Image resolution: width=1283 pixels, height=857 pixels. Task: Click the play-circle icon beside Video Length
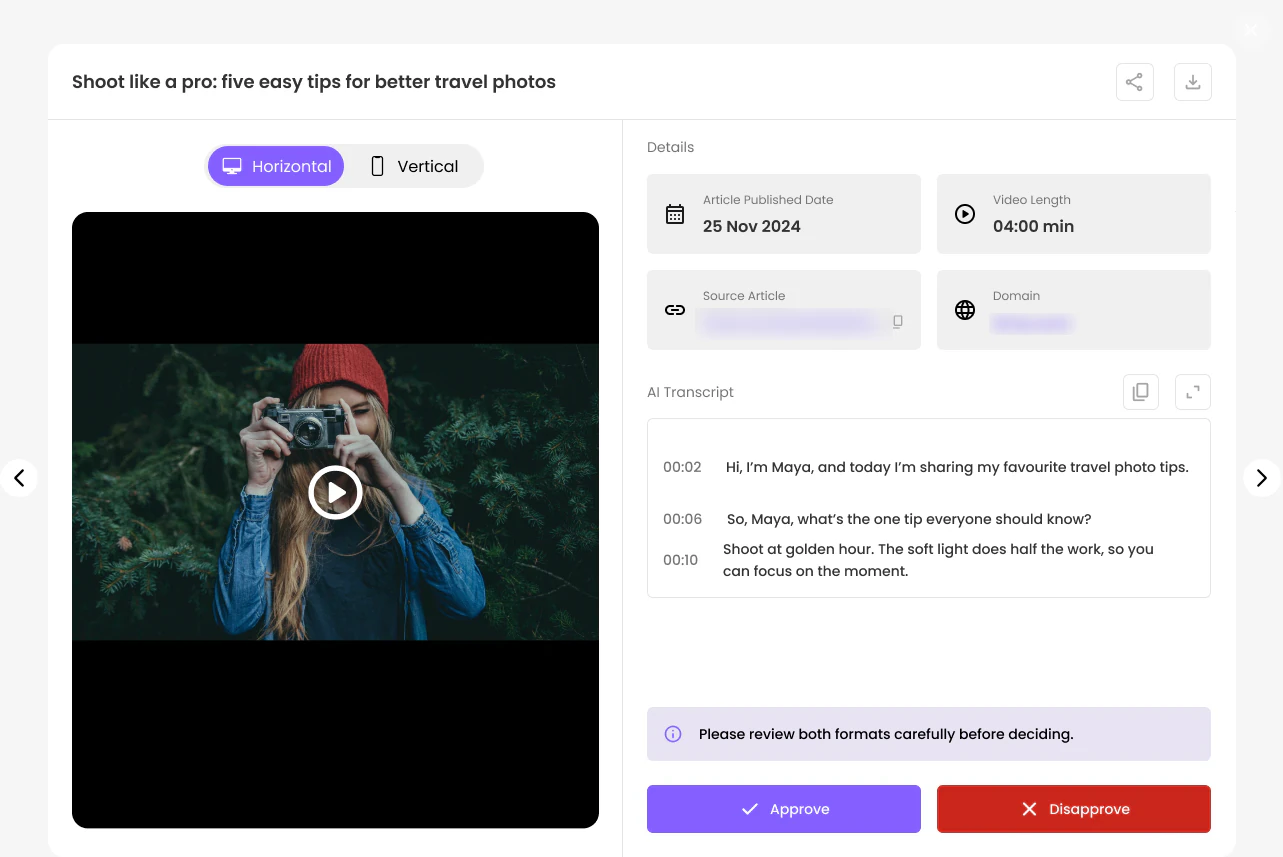coord(965,214)
